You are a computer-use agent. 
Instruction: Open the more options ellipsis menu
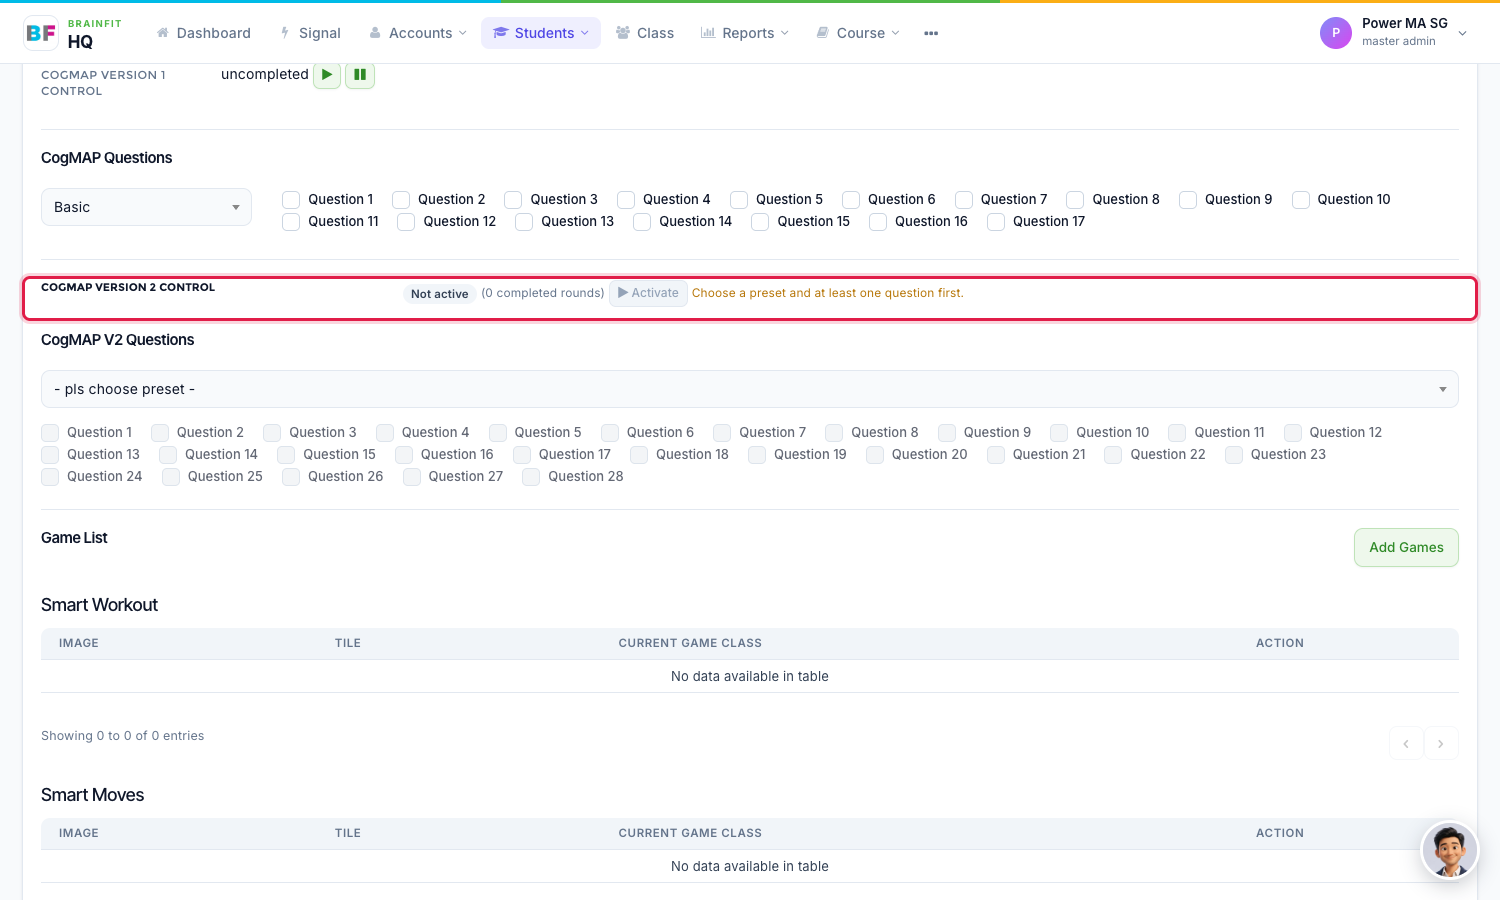pos(931,33)
